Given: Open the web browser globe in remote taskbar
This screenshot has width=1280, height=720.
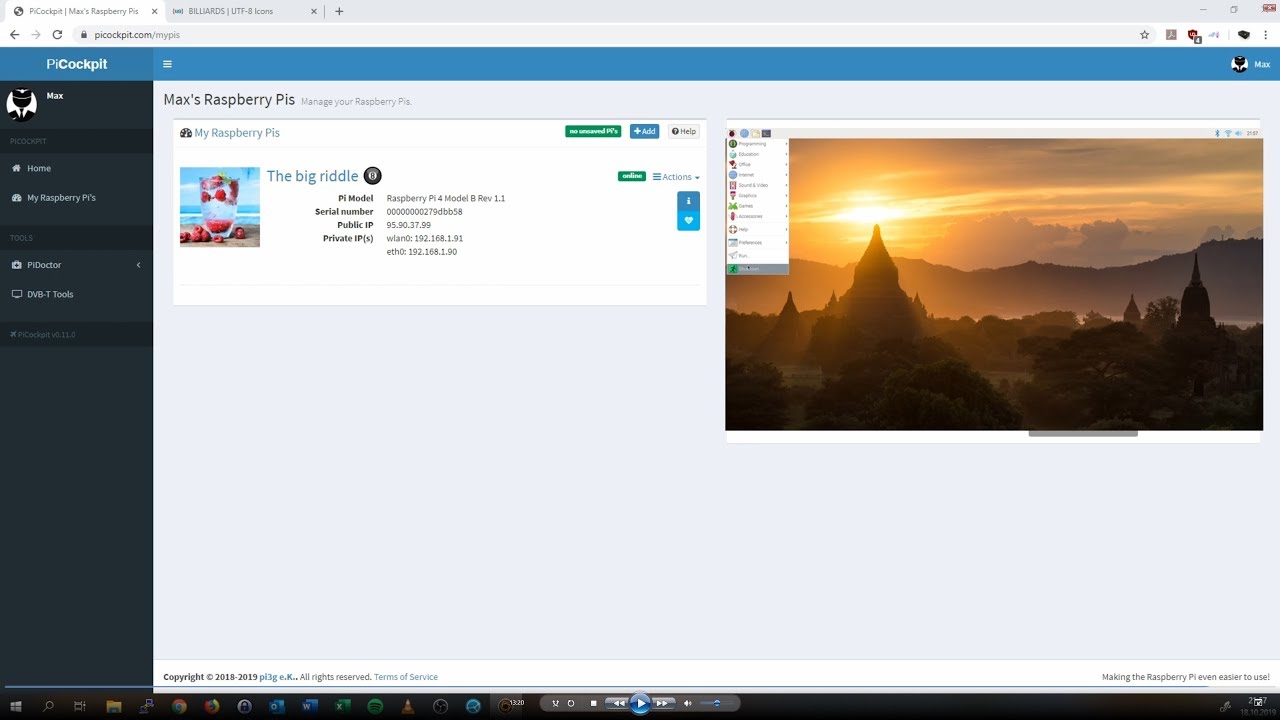Looking at the screenshot, I should coord(744,133).
